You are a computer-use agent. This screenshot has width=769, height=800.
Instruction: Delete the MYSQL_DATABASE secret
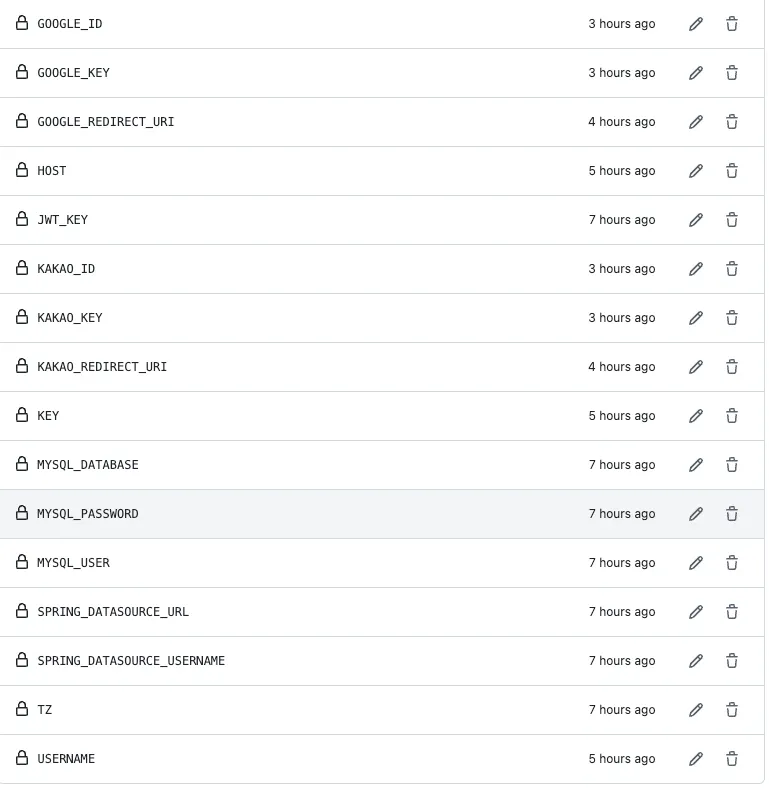click(x=732, y=465)
